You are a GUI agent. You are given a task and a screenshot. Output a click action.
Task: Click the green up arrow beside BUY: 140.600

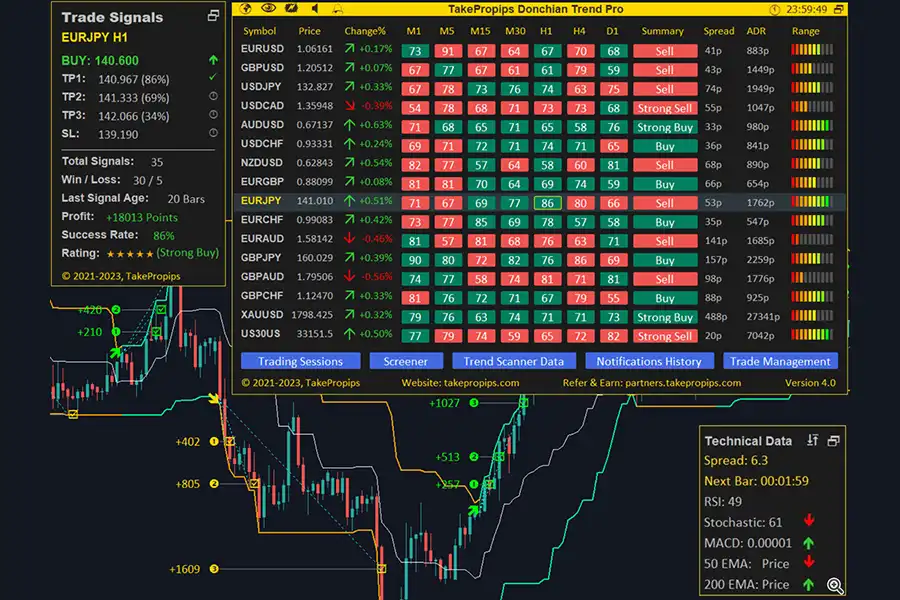[x=214, y=60]
